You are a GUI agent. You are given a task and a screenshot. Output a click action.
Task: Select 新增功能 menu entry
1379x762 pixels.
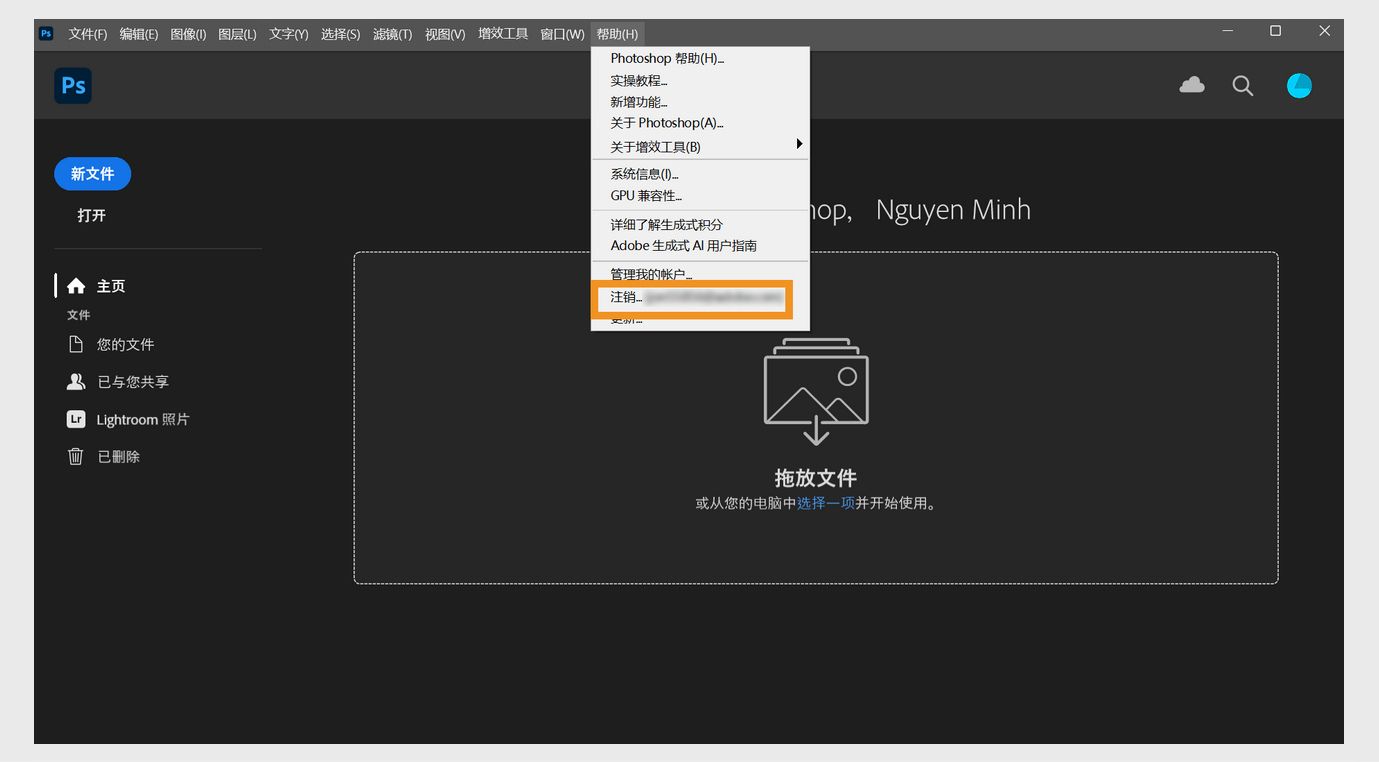tap(700, 102)
